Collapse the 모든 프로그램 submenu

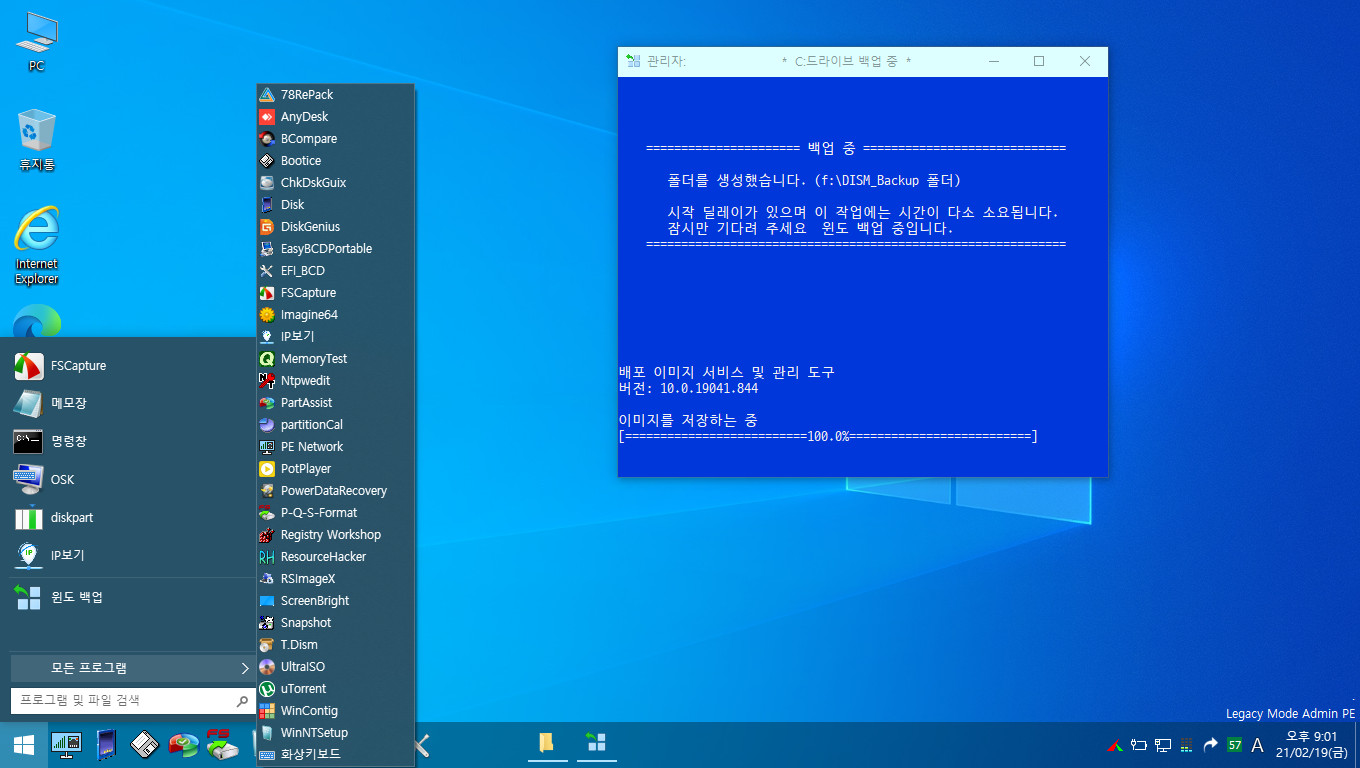tap(132, 668)
